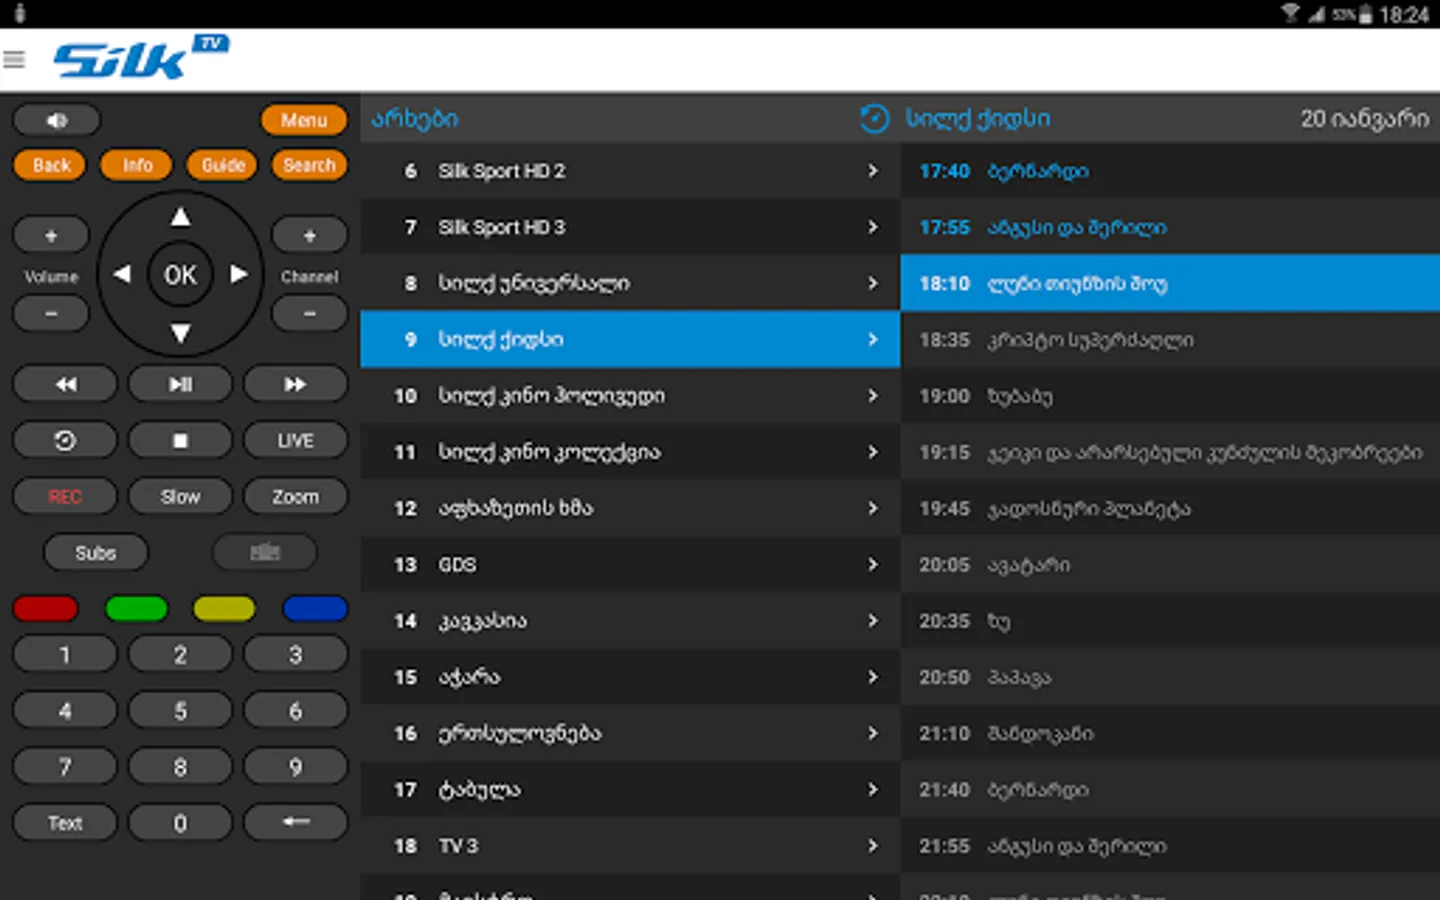This screenshot has width=1440, height=900.
Task: Click the backspace arrow key on the keypad
Action: coord(295,823)
